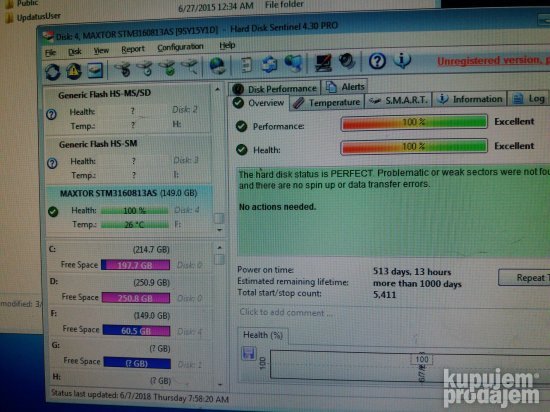The height and width of the screenshot is (412, 550).
Task: Click the disk with magnifier toolbar icon
Action: (x=190, y=67)
